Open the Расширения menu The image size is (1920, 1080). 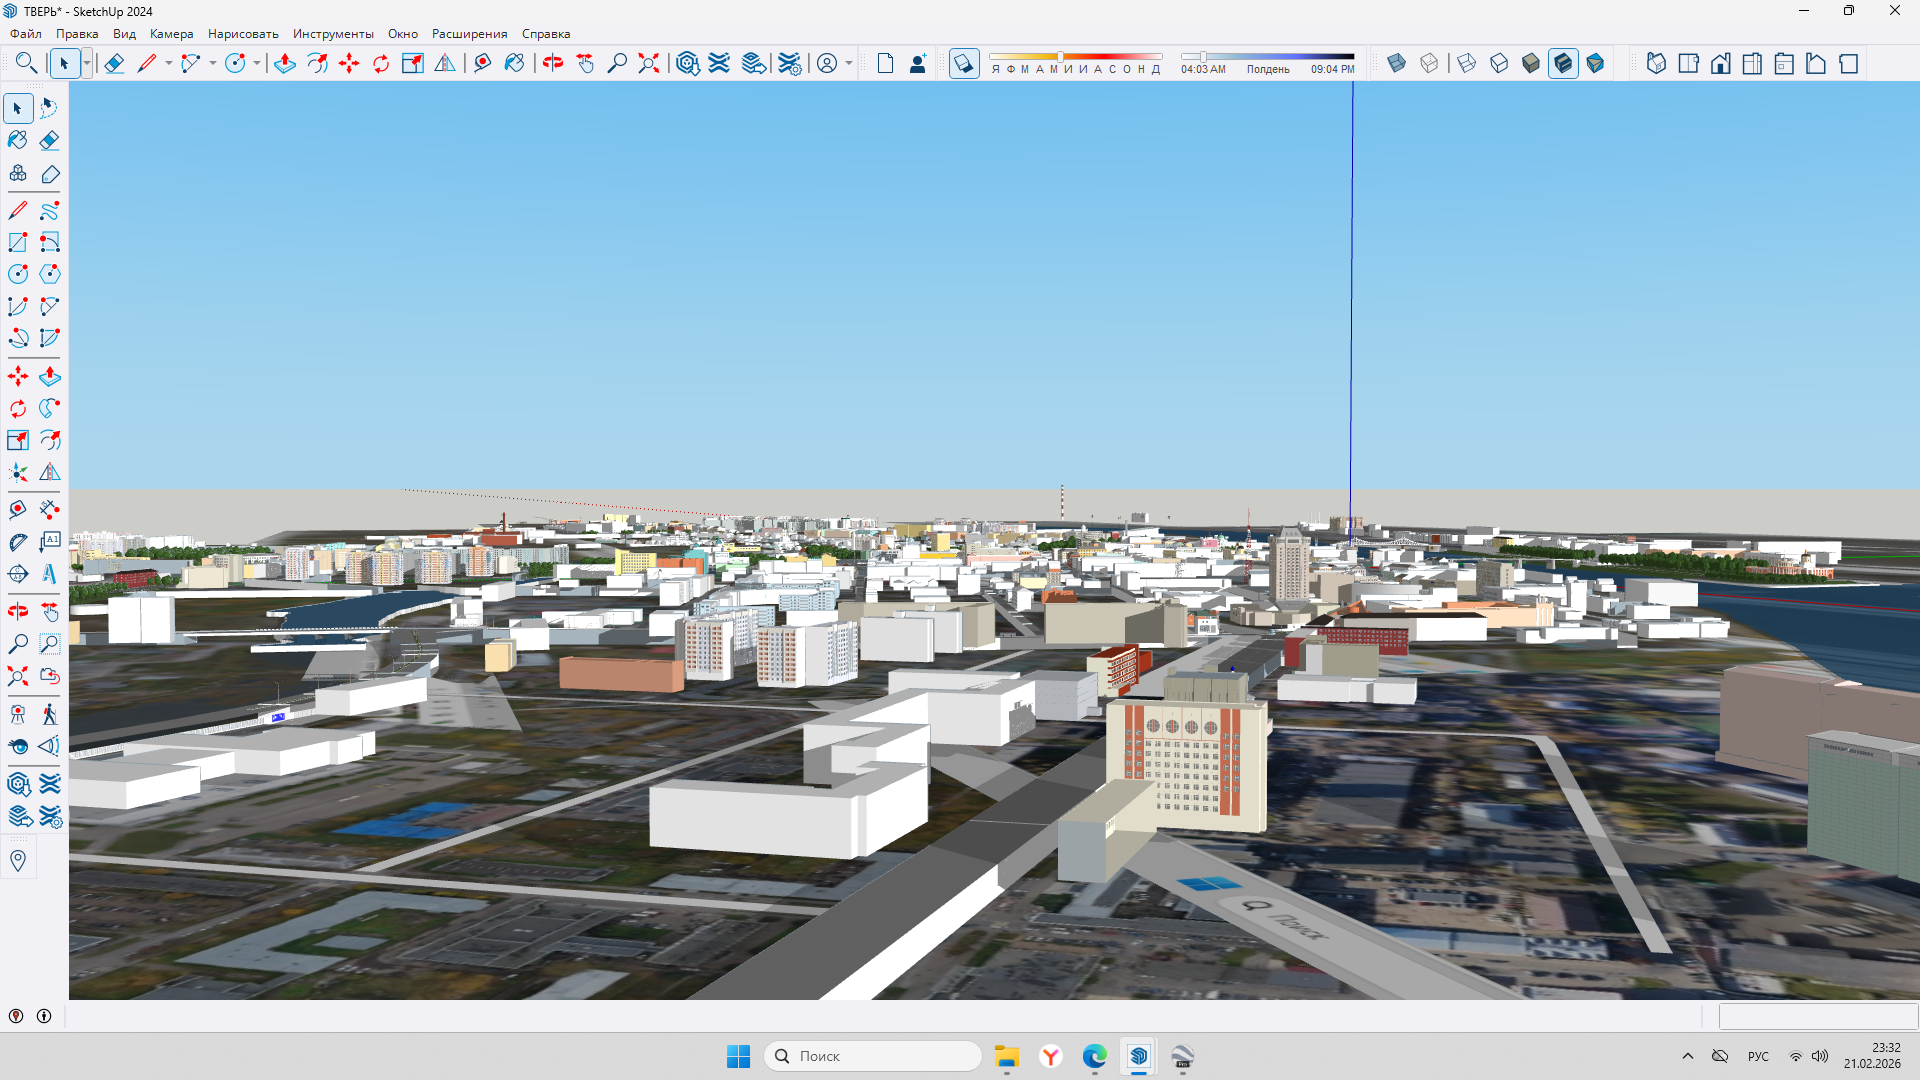[469, 34]
